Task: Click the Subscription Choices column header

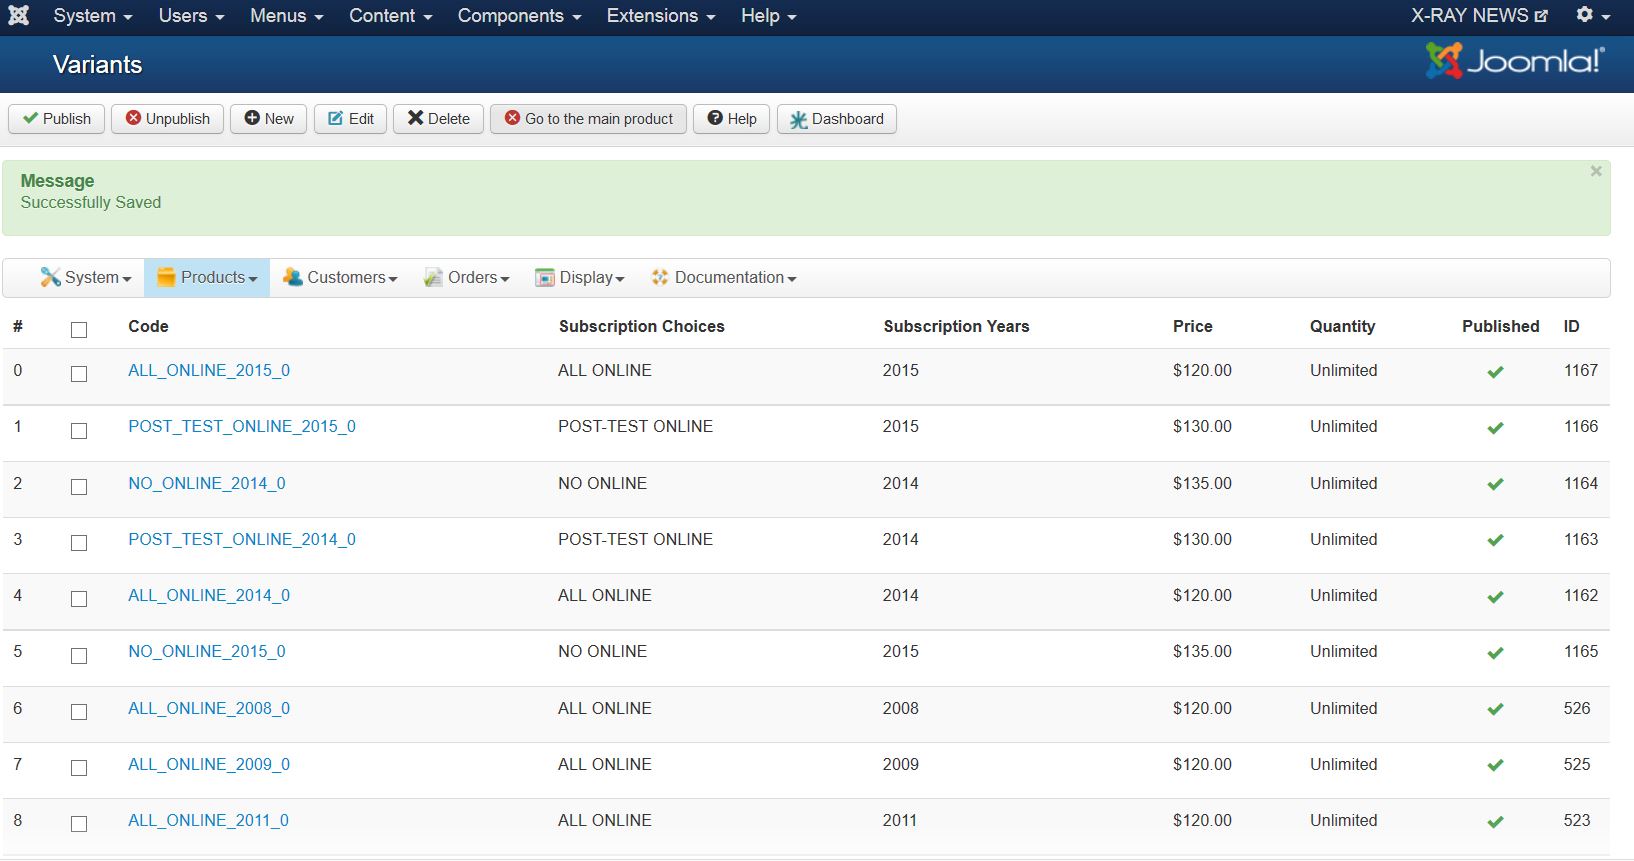Action: pyautogui.click(x=642, y=327)
